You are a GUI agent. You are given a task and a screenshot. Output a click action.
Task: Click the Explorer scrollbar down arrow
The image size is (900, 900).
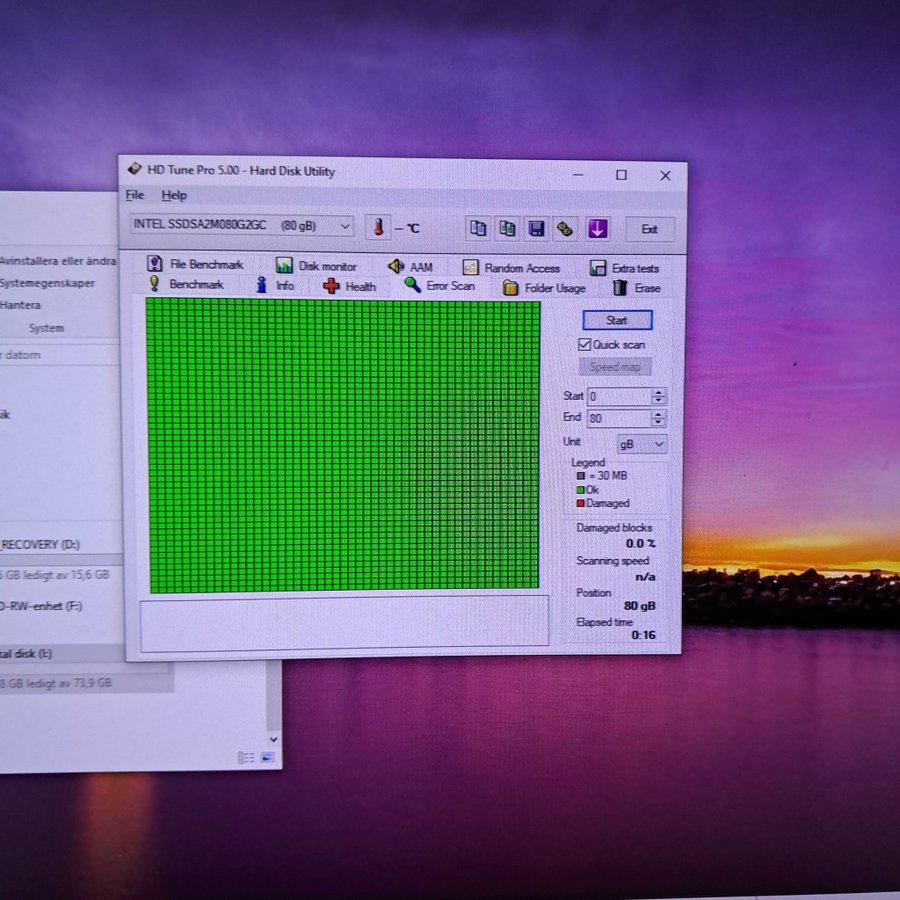click(274, 739)
